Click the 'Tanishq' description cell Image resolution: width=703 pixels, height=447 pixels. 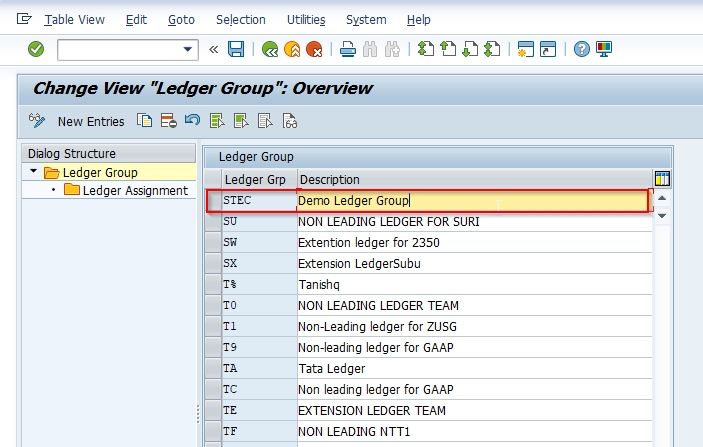[474, 285]
